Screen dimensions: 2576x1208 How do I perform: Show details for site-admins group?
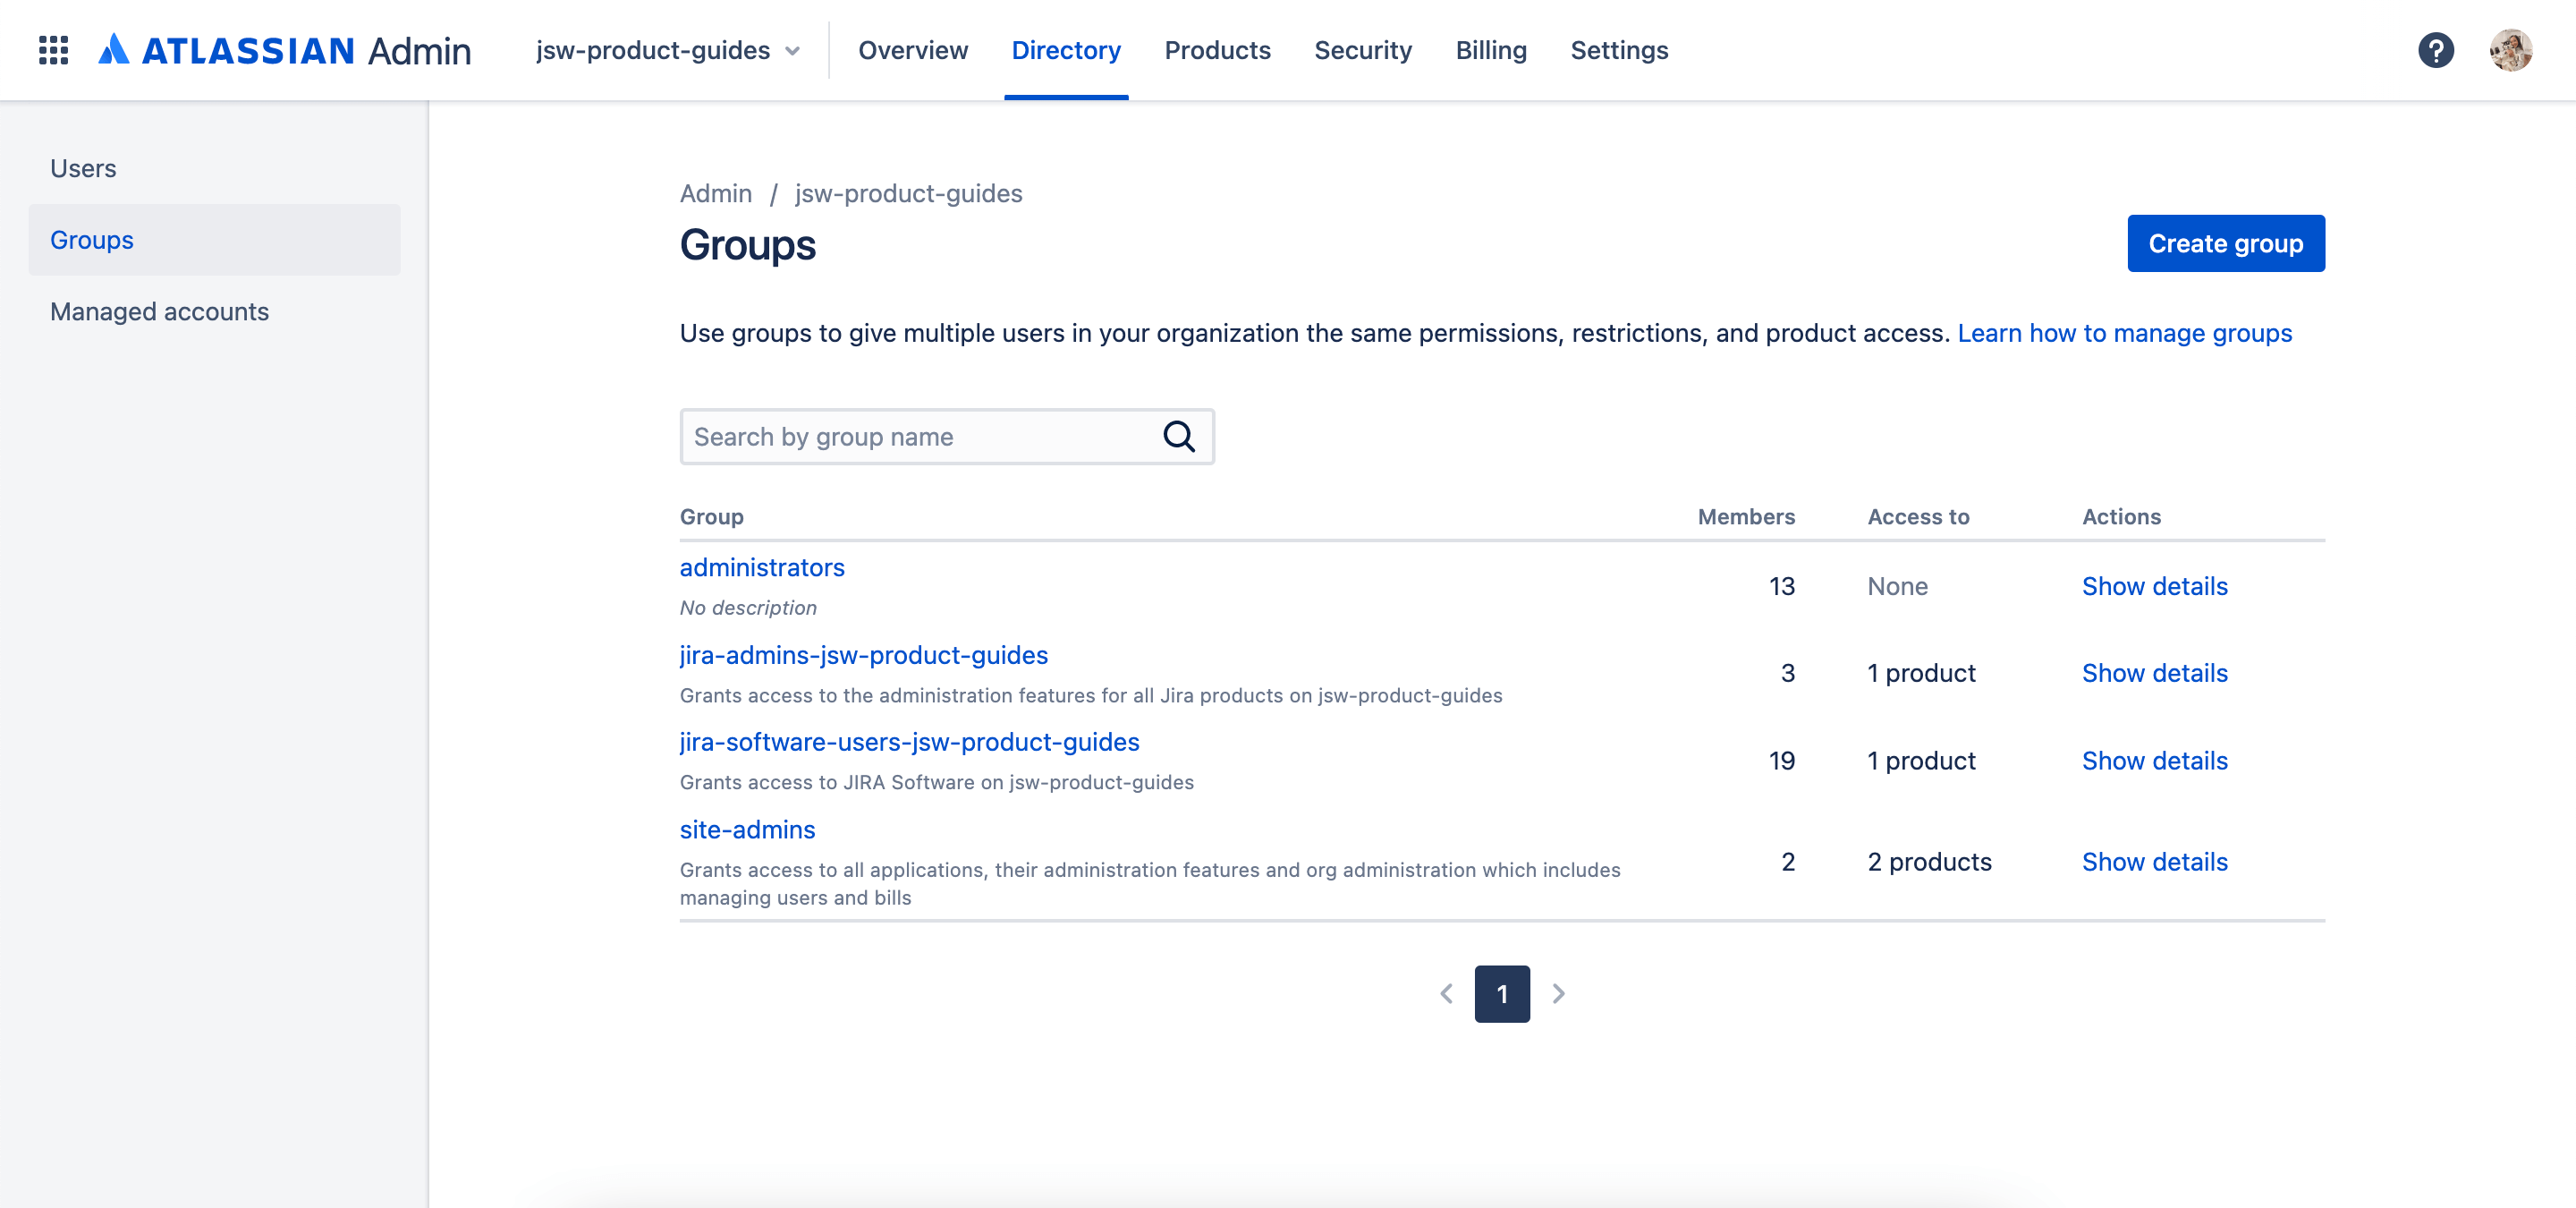click(x=2156, y=861)
